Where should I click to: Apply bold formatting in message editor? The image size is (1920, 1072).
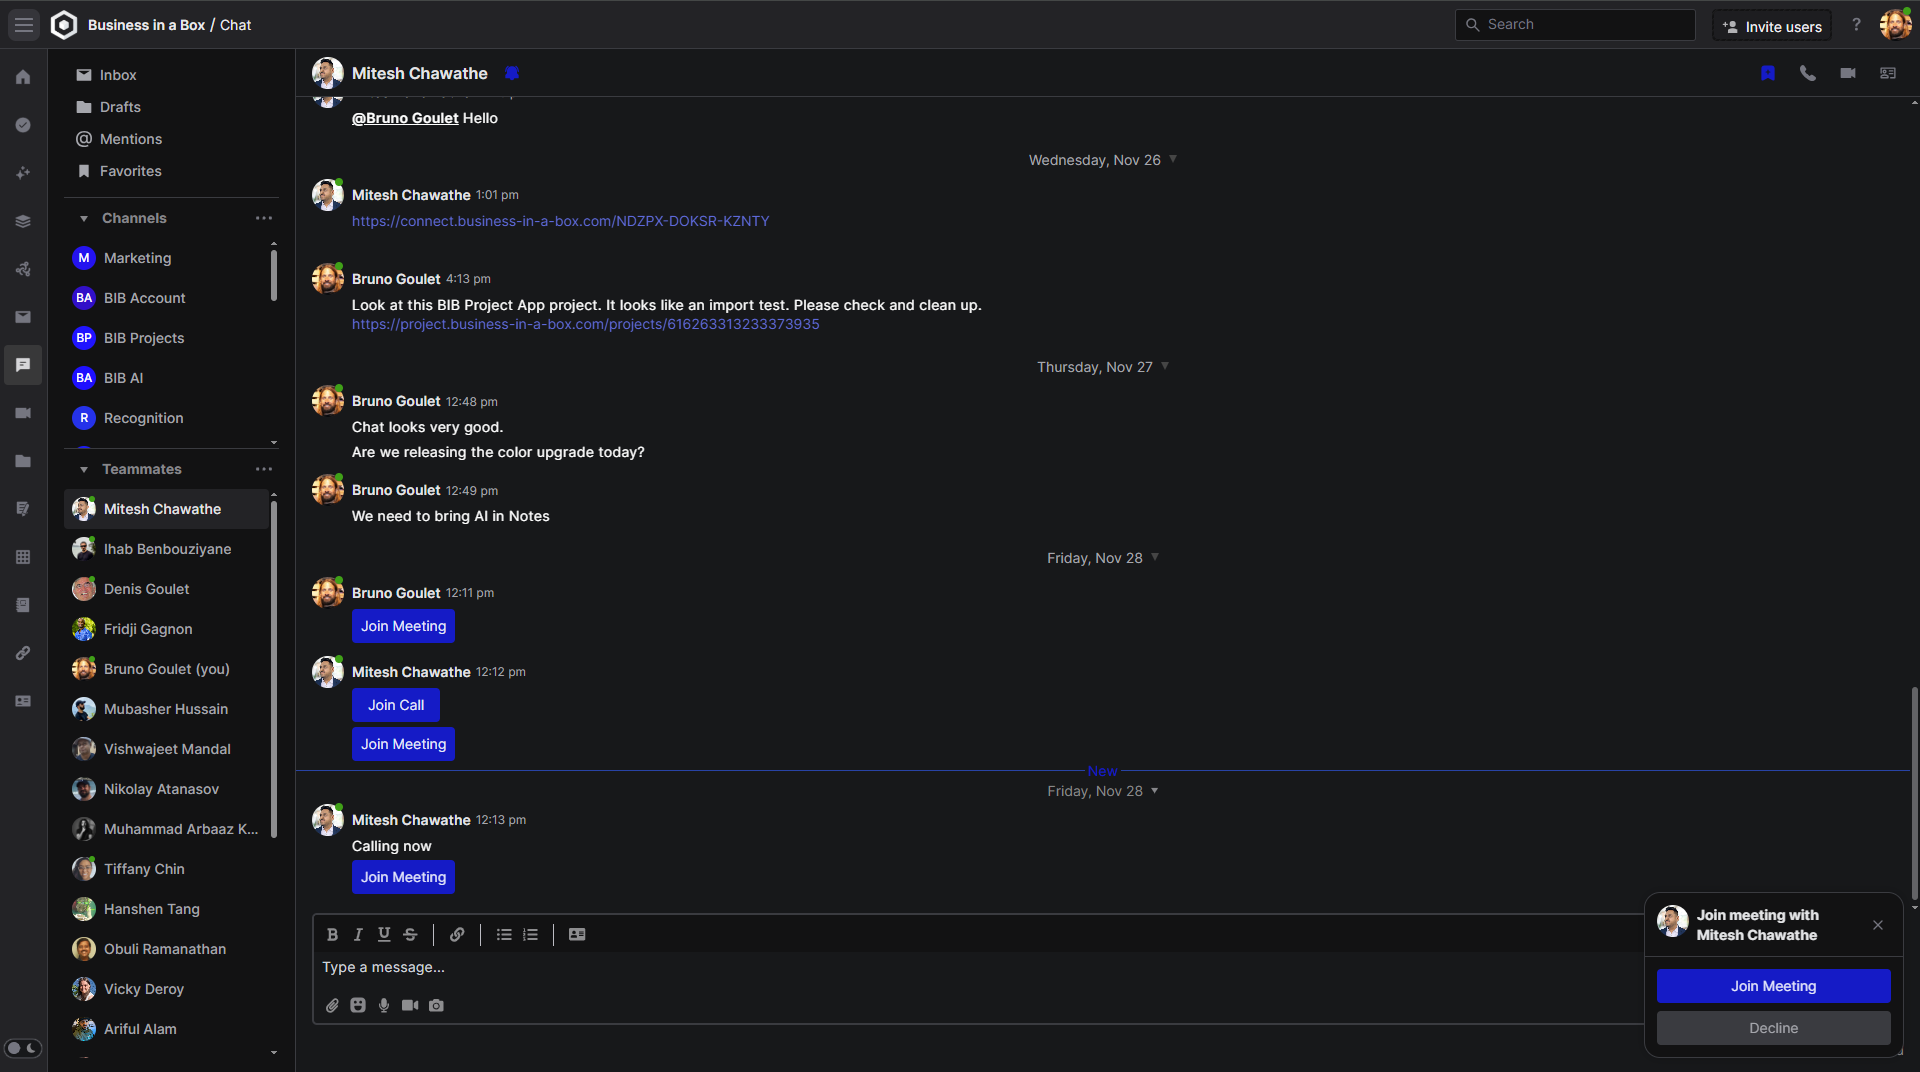(332, 934)
